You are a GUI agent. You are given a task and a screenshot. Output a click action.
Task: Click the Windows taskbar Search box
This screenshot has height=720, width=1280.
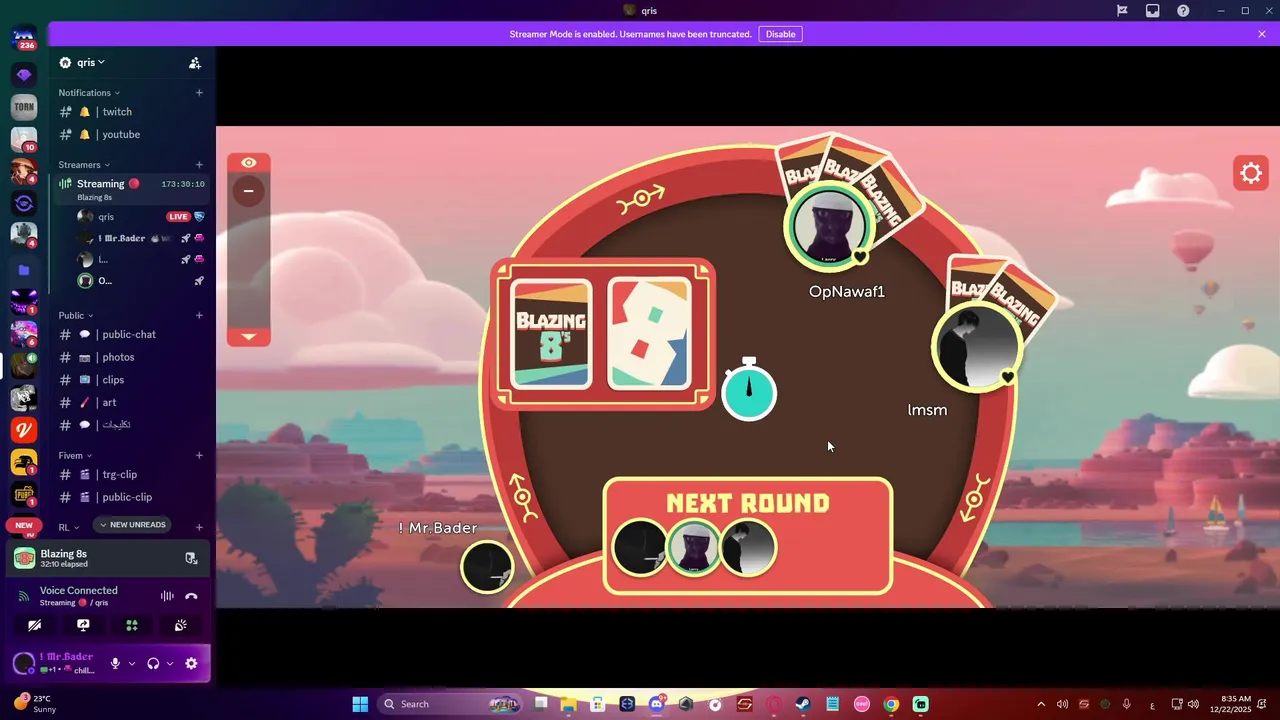pyautogui.click(x=452, y=704)
